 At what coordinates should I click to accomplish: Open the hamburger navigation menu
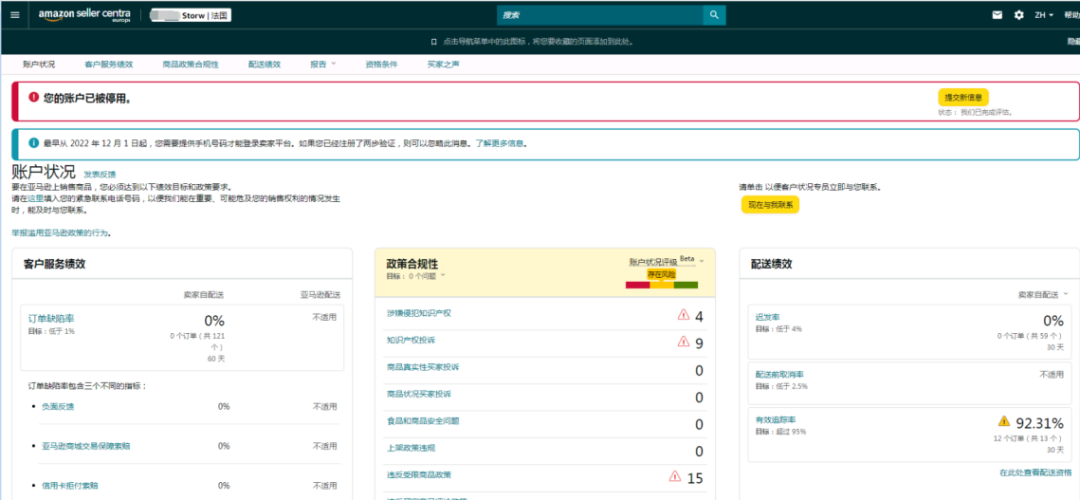(x=15, y=14)
